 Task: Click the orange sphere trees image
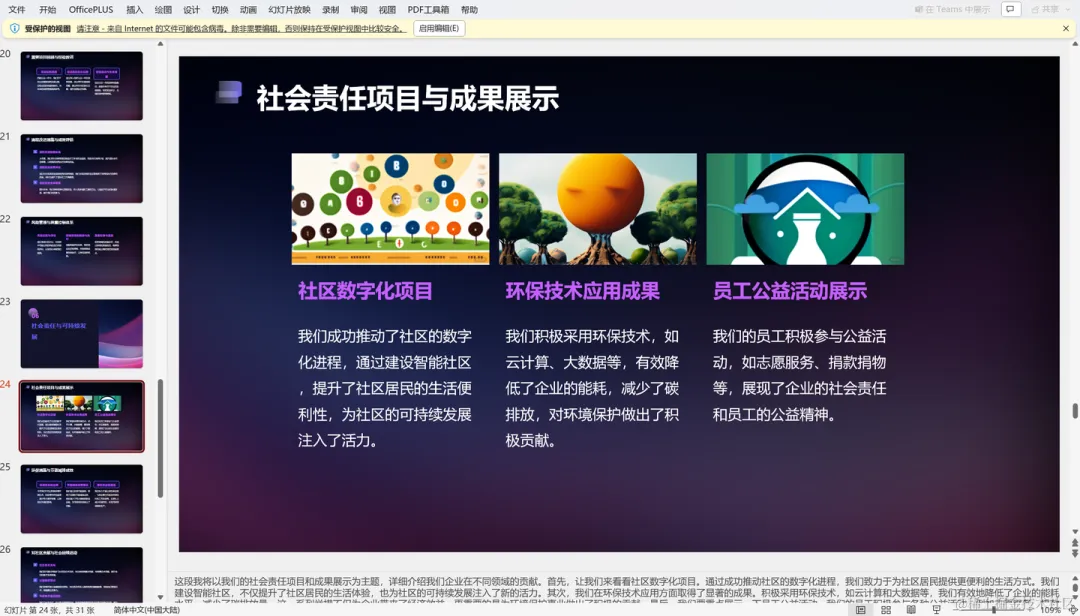(598, 209)
